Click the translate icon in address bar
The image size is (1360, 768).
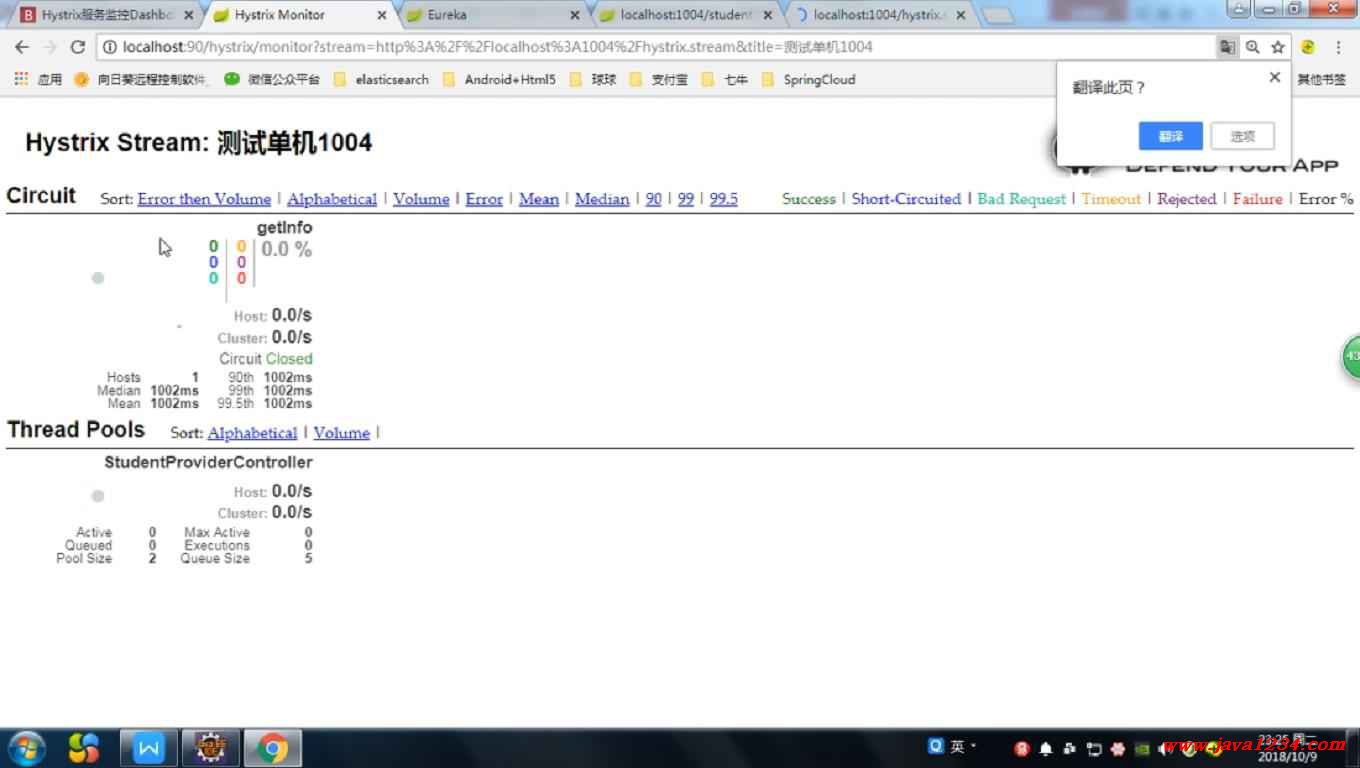tap(1227, 47)
